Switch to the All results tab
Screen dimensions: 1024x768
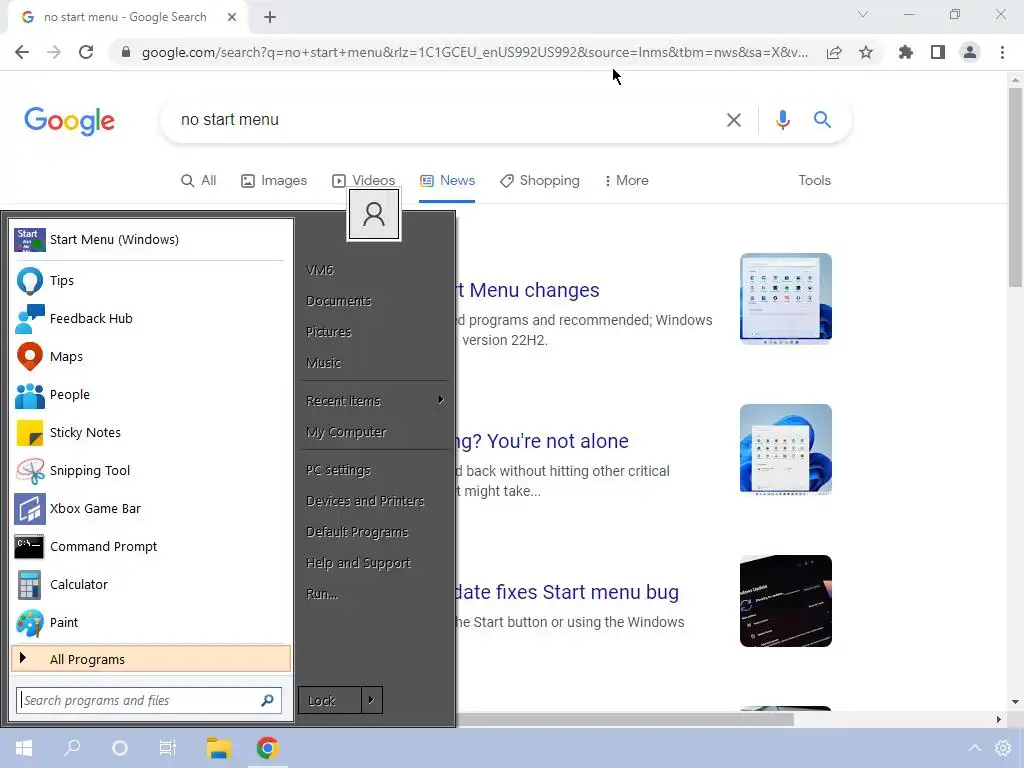point(199,181)
